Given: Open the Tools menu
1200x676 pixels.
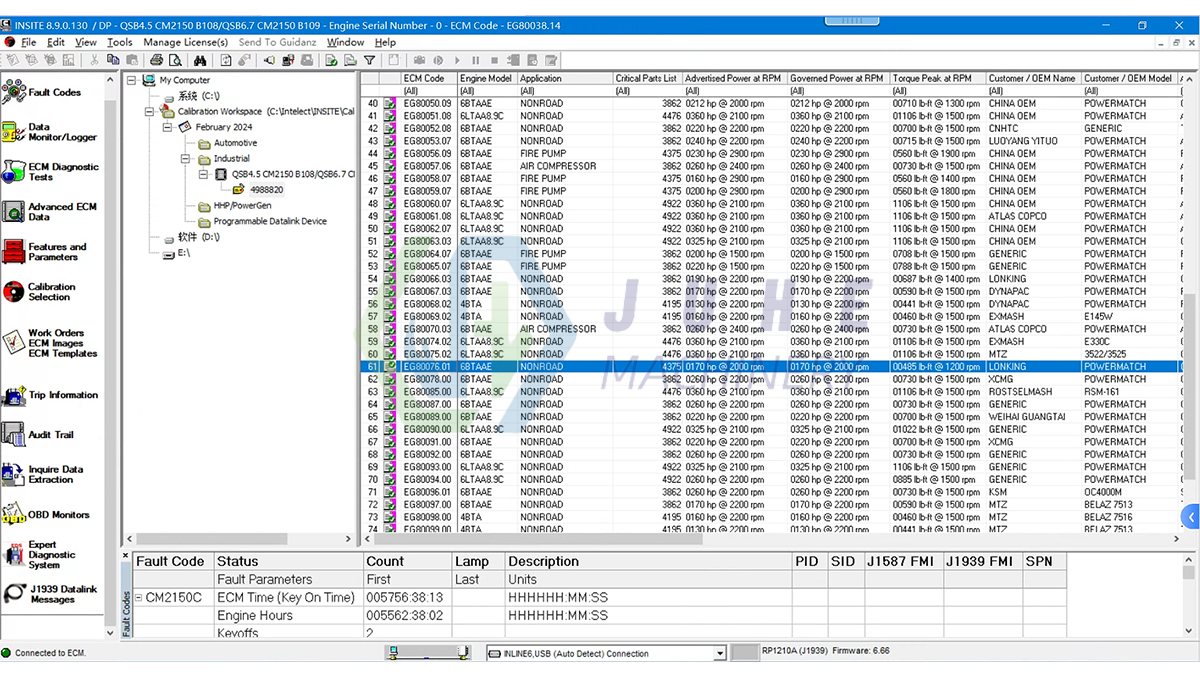Looking at the screenshot, I should (x=120, y=43).
